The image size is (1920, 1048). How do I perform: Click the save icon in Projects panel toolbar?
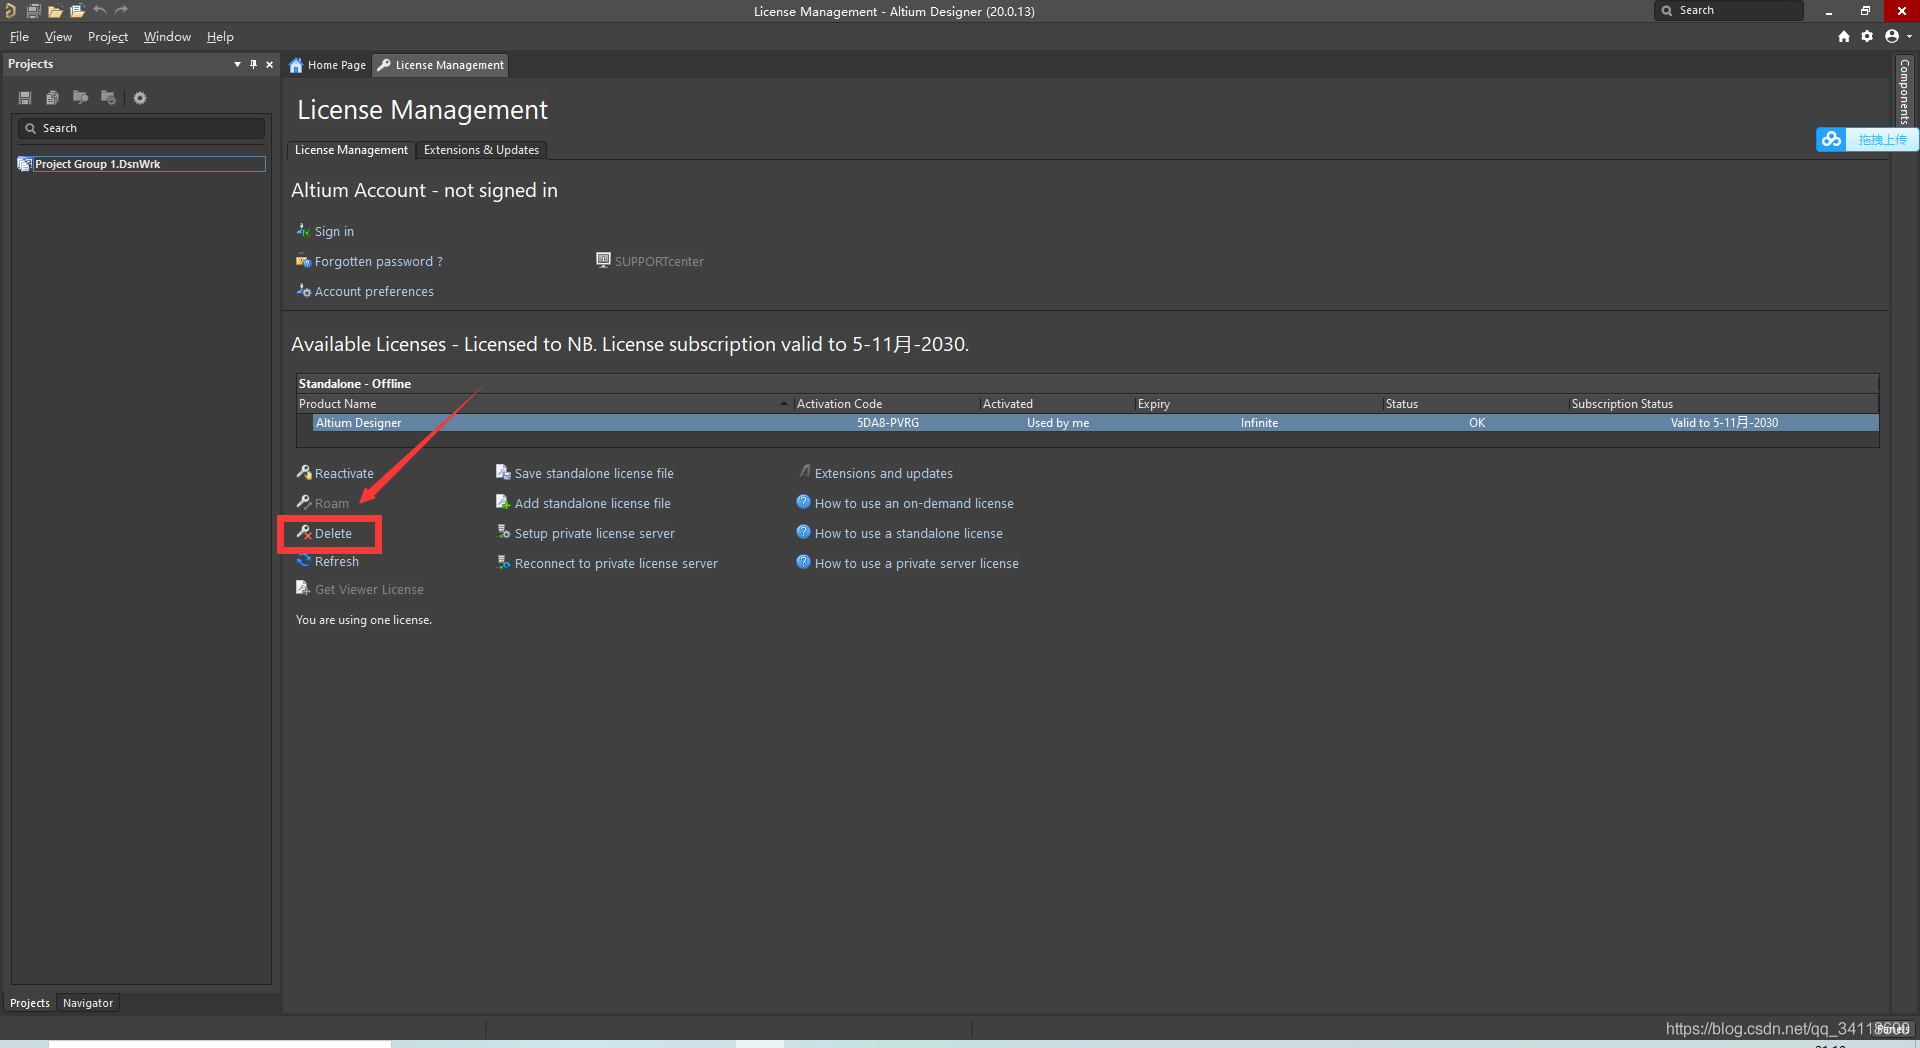click(25, 98)
